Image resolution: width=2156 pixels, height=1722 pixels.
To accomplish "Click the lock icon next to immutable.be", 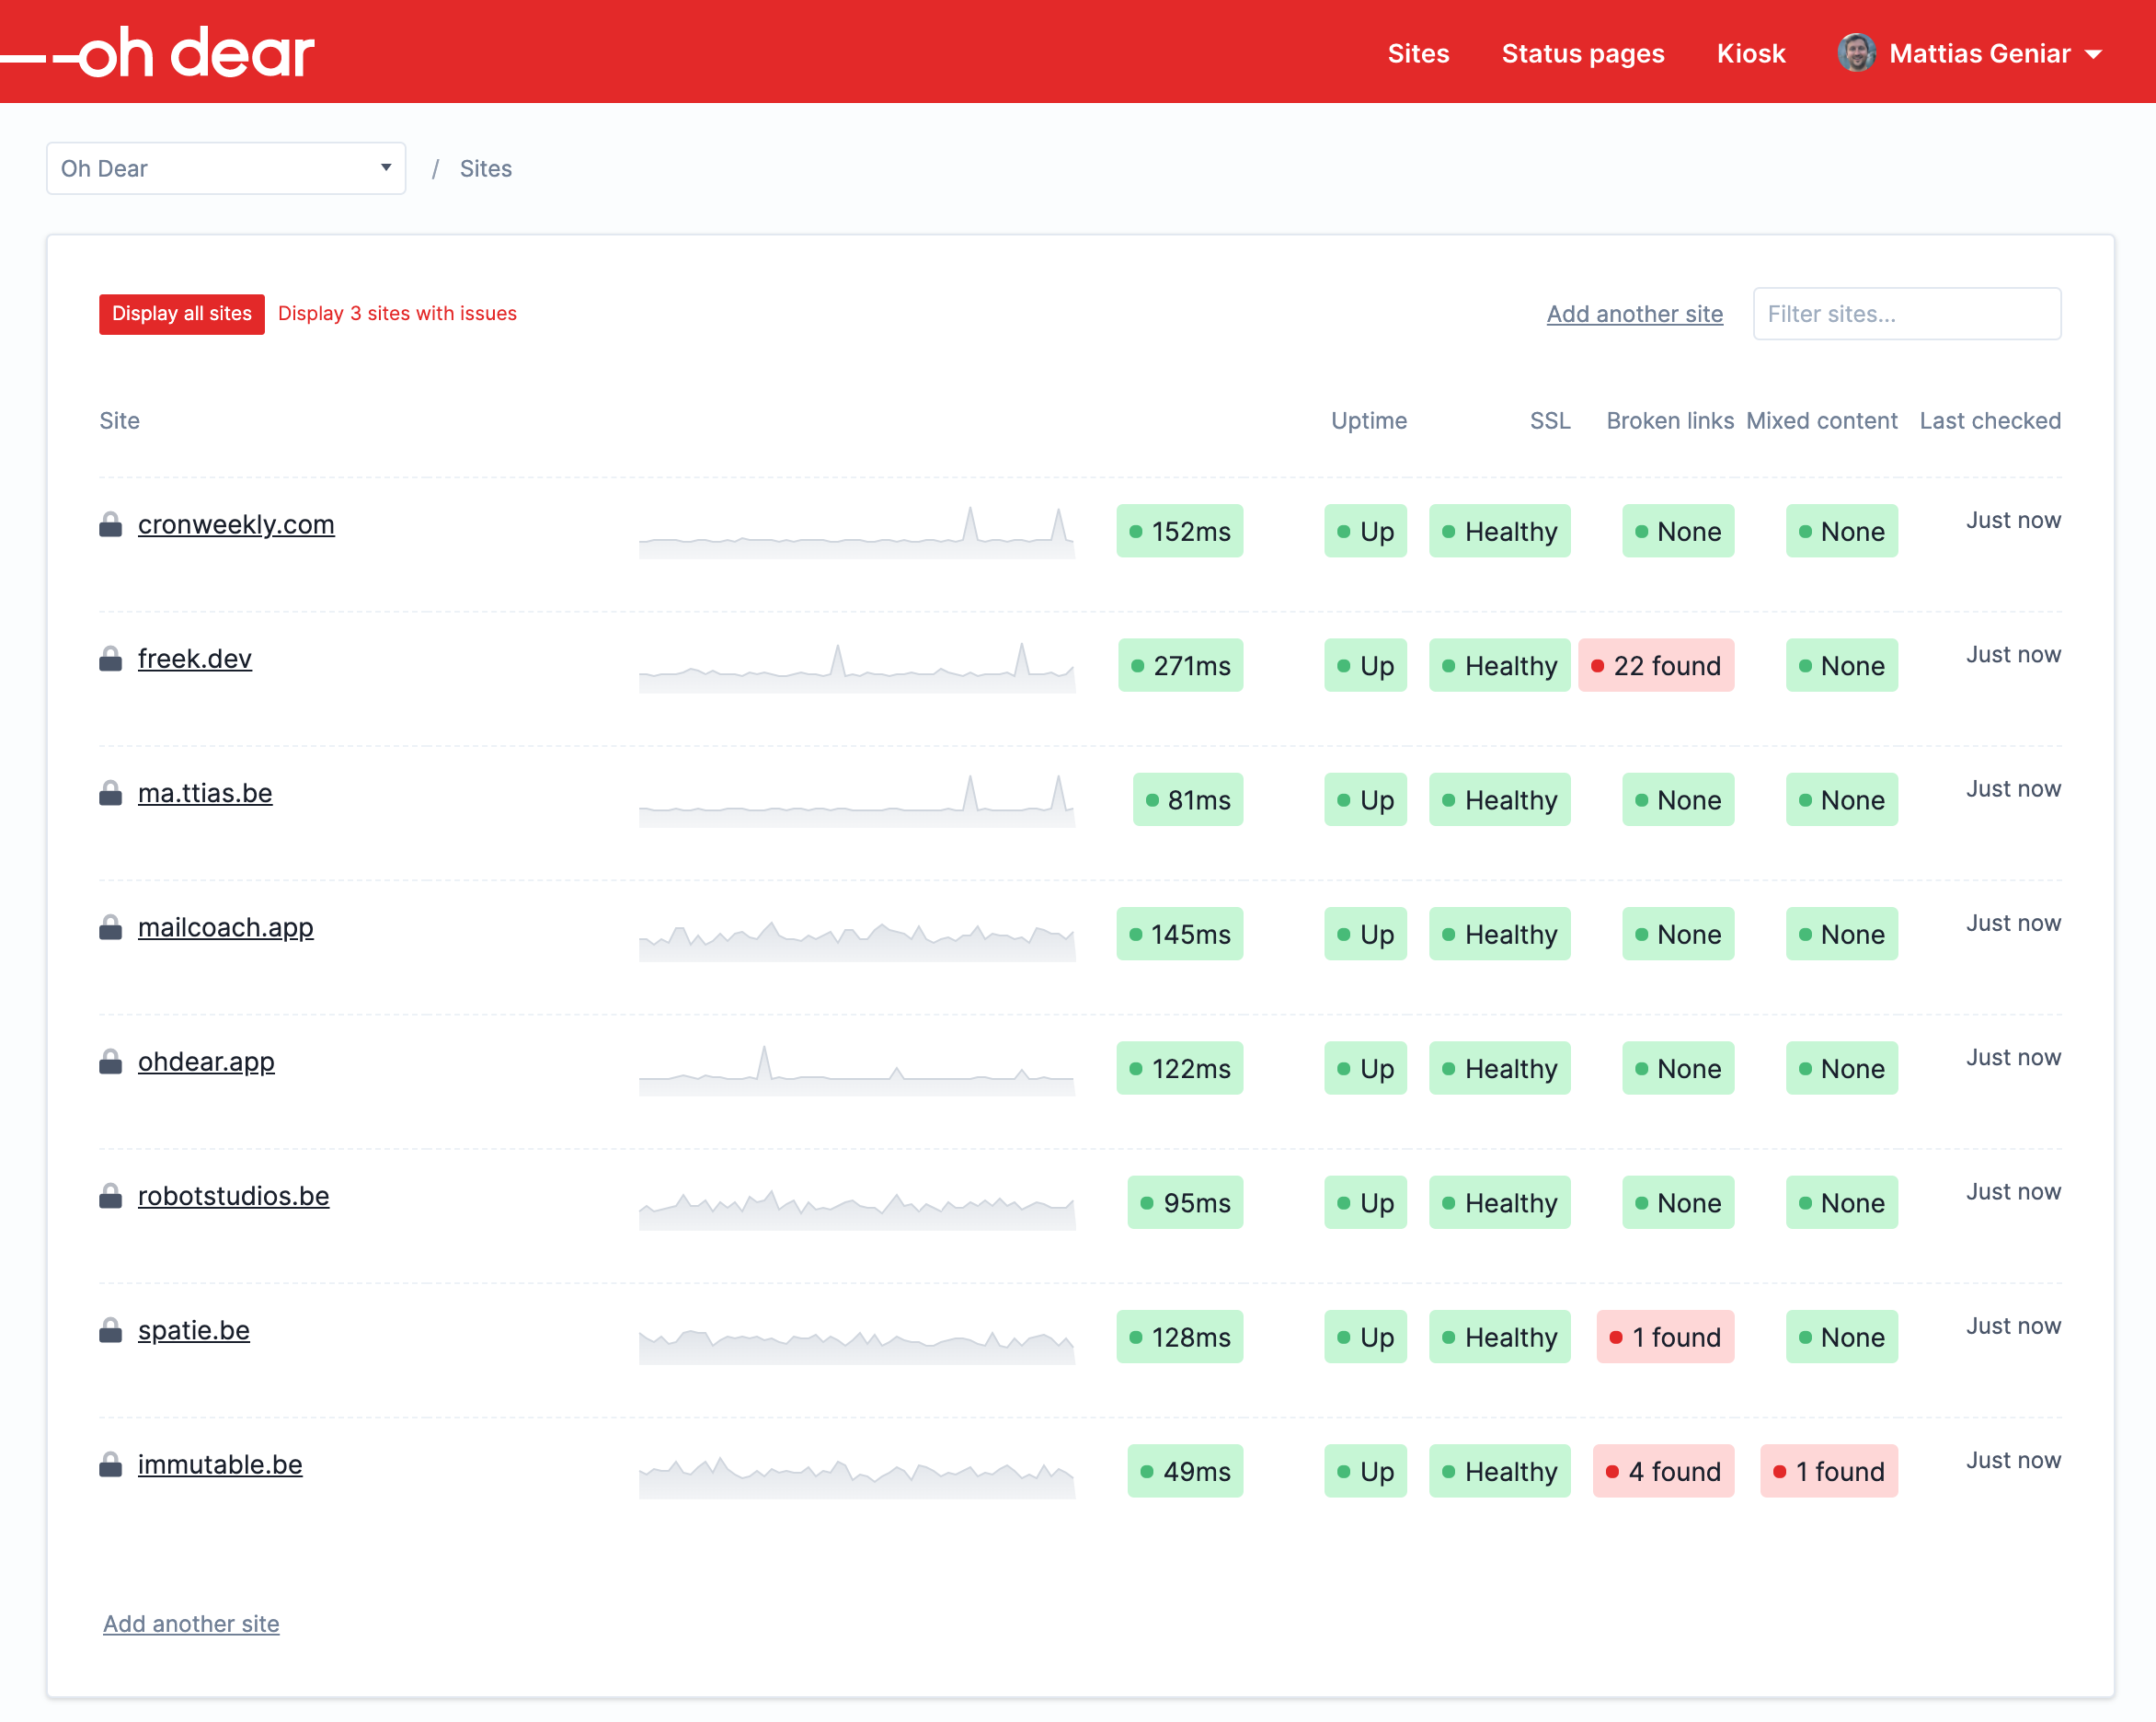I will pyautogui.click(x=110, y=1465).
